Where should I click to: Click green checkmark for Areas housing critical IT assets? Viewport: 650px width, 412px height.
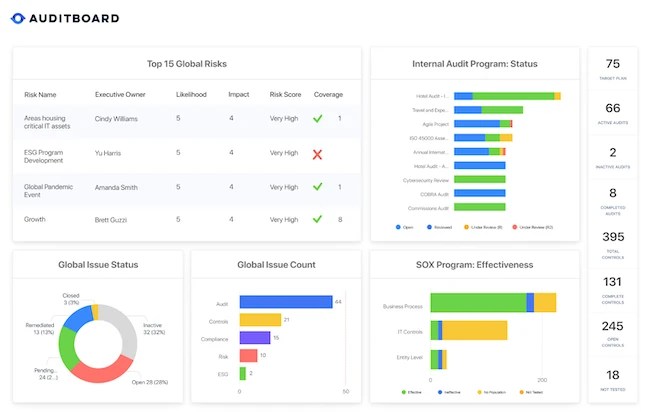point(318,119)
